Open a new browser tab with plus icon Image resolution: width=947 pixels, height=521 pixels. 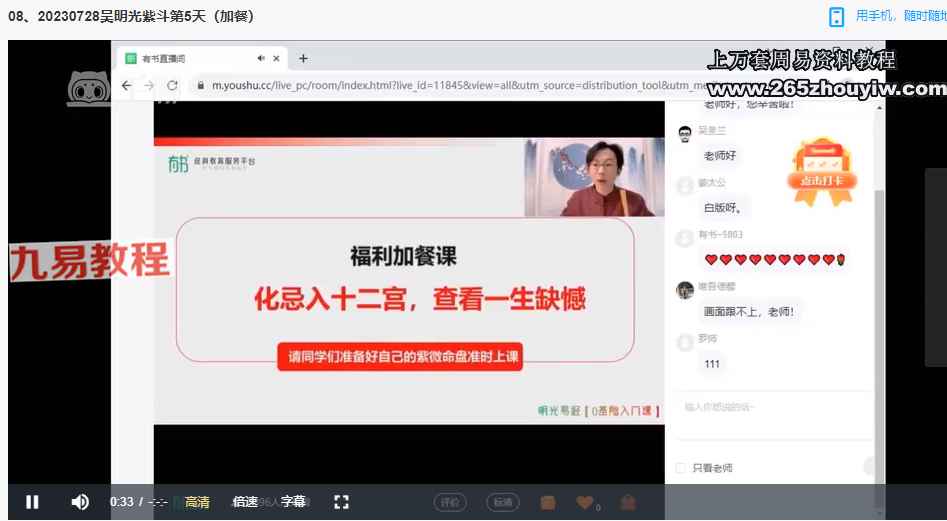[304, 58]
